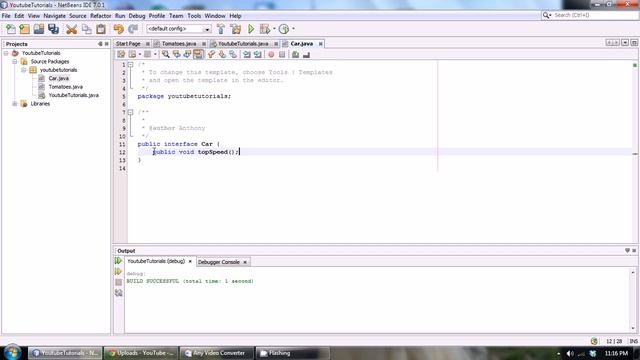Select Tomatoes.java in the Projects tree
The image size is (640, 360).
65,87
